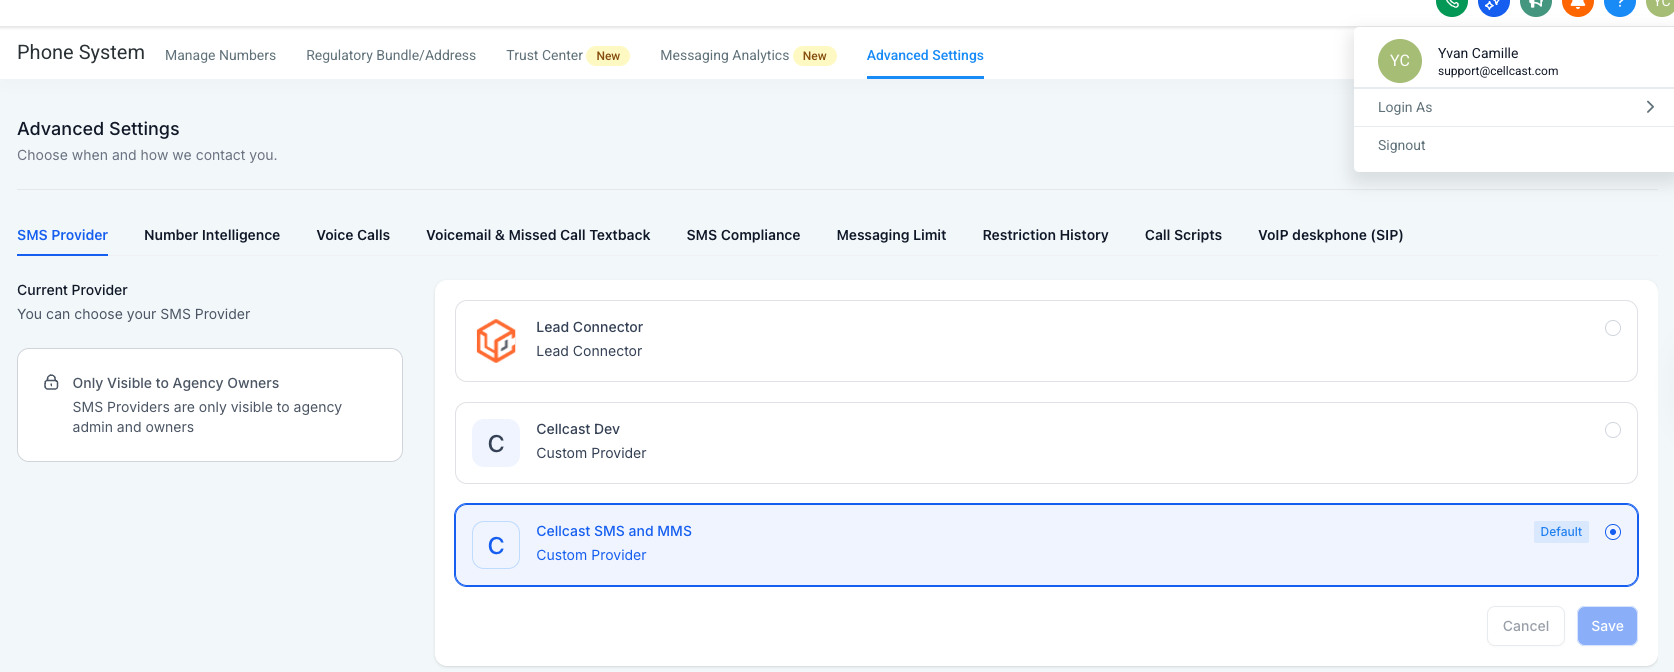Viewport: 1674px width, 672px height.
Task: Click the Cellcast Dev 'C' provider icon
Action: point(496,443)
